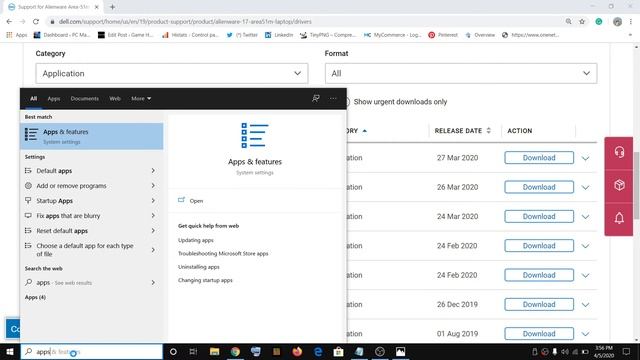Viewport: 640px width, 360px height.
Task: Open the Twitter bookmark
Action: click(x=242, y=35)
